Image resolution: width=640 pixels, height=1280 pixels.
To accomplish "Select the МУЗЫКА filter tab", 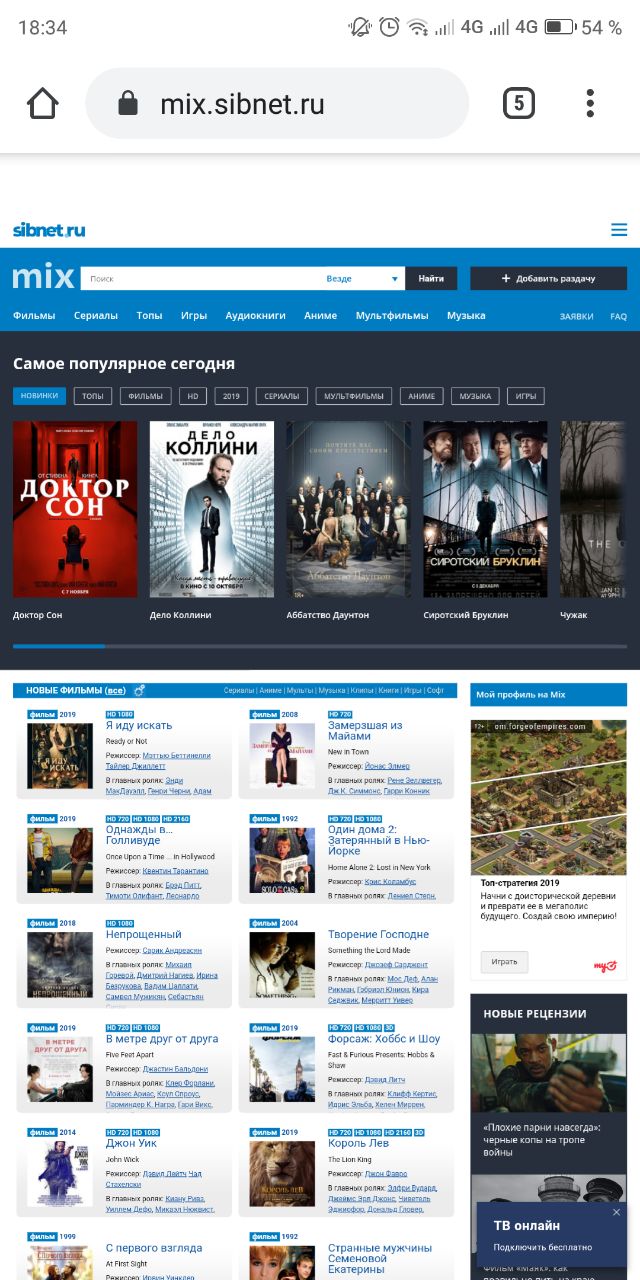I will click(475, 396).
